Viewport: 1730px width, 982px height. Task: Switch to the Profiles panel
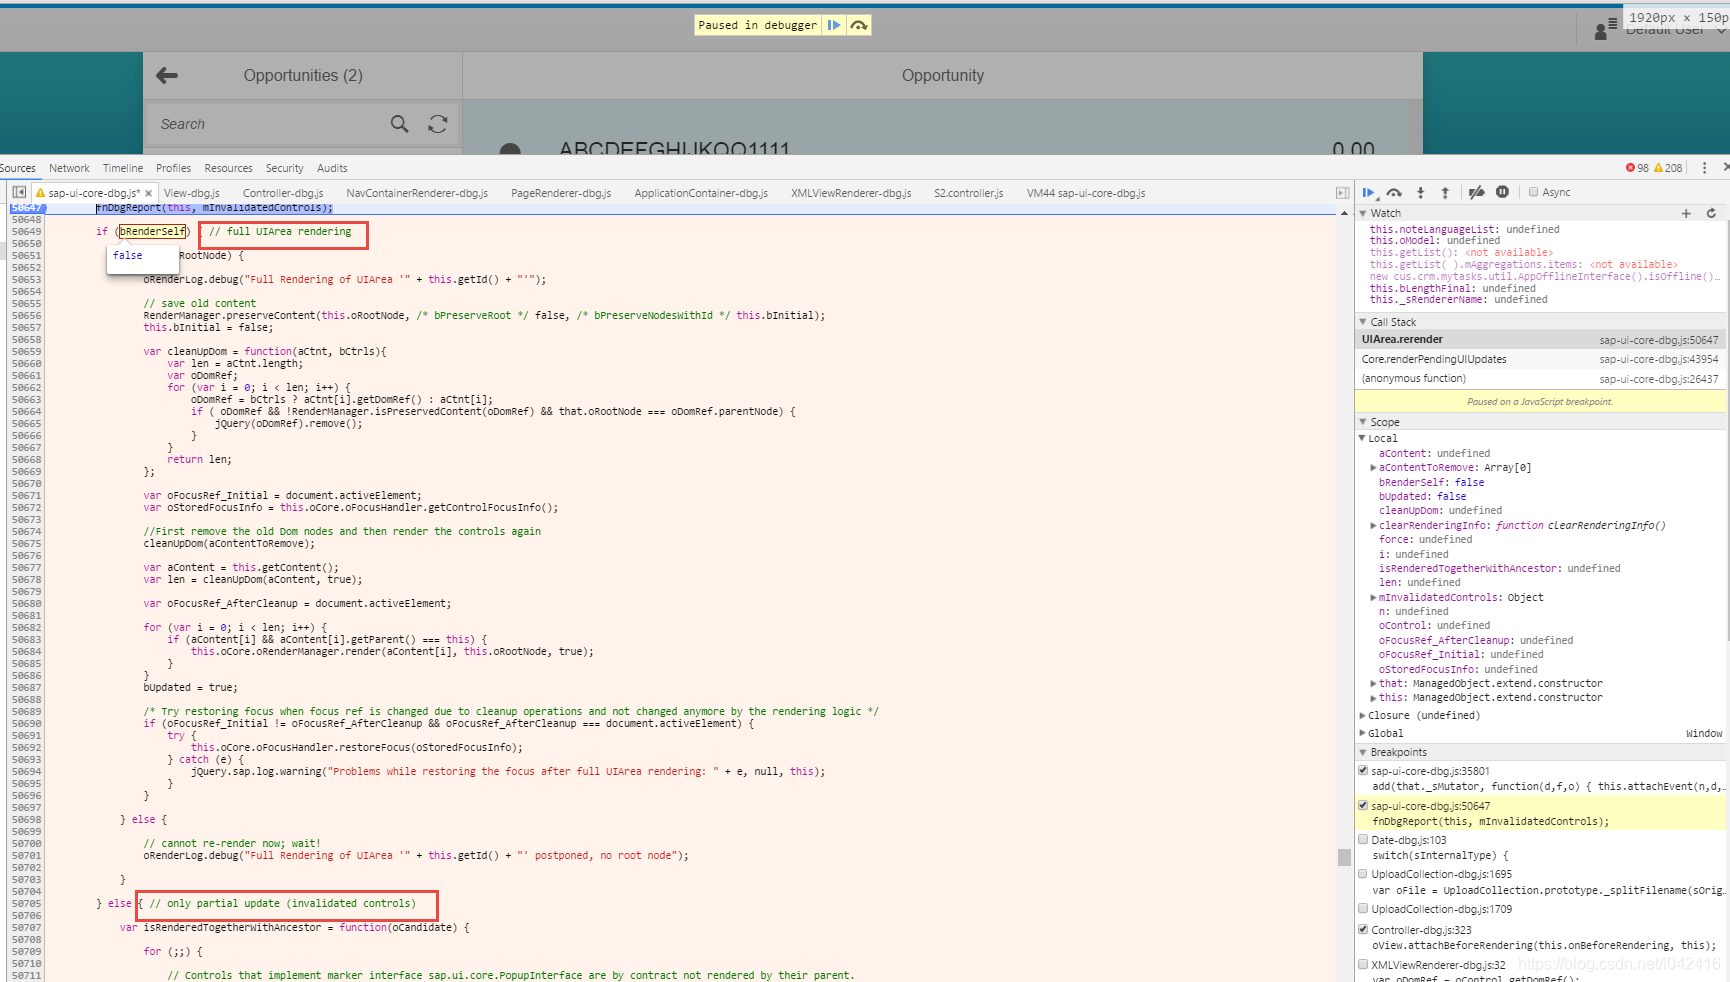click(x=173, y=168)
